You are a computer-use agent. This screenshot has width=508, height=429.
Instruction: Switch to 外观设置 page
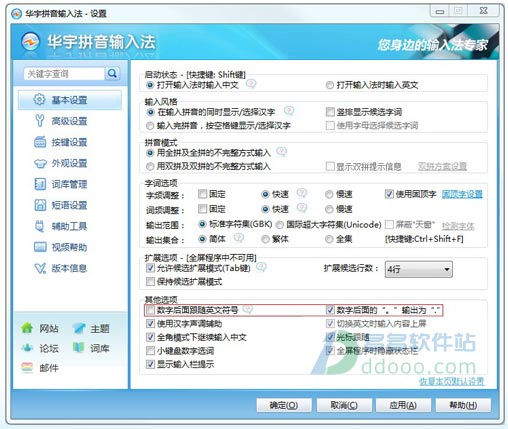tap(69, 163)
